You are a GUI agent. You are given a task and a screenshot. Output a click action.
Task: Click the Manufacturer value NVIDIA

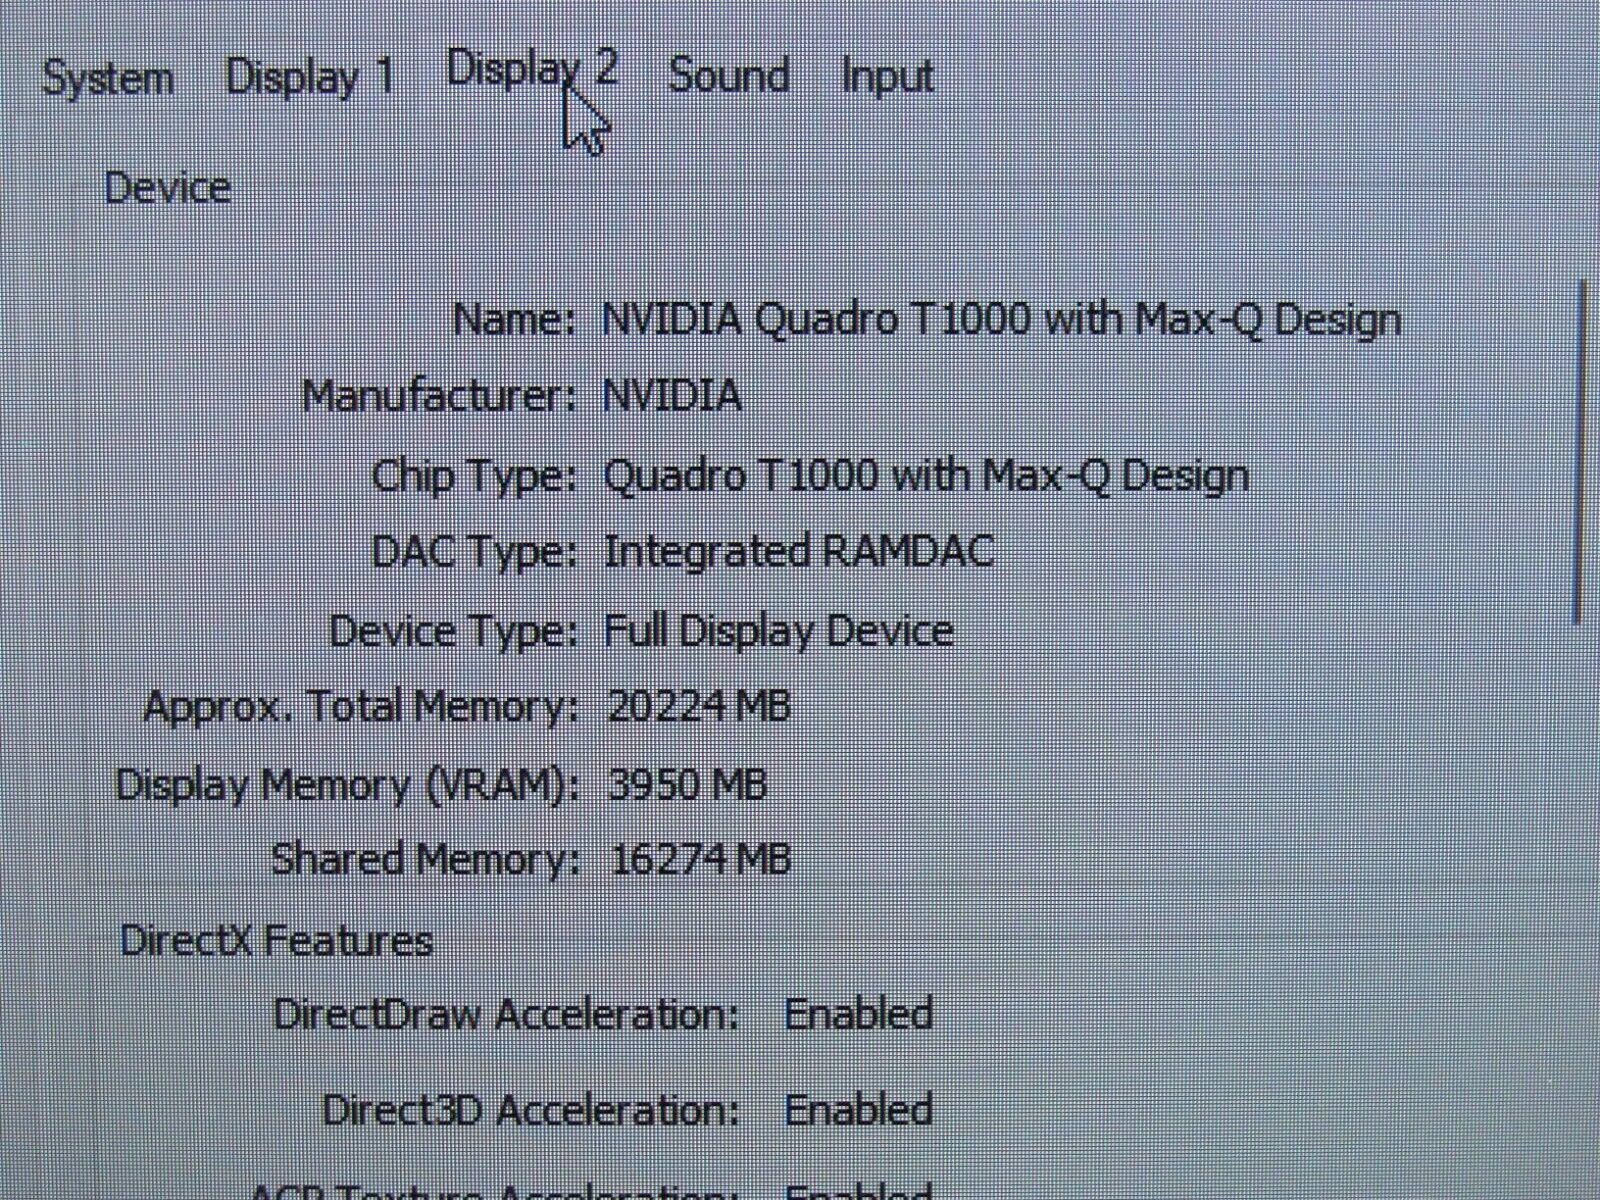click(x=672, y=396)
